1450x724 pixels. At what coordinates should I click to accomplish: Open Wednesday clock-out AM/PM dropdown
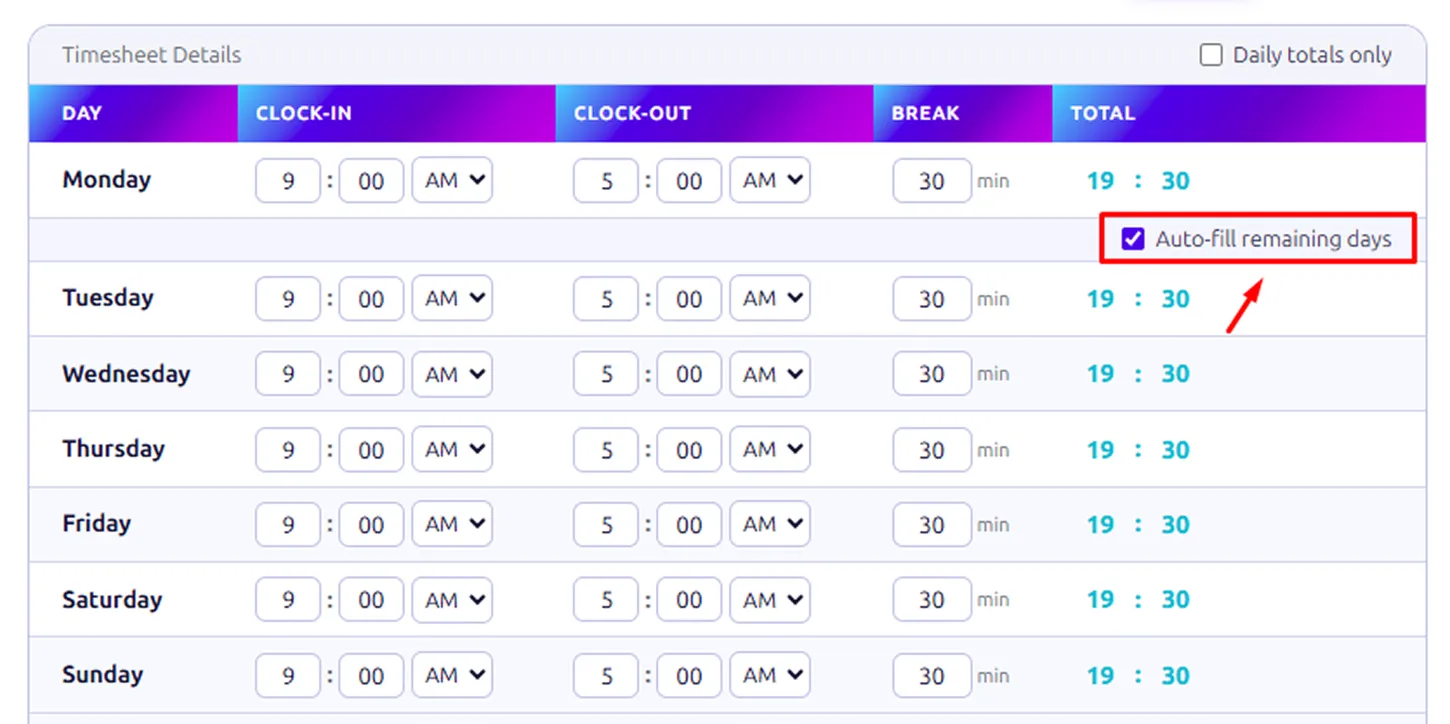point(770,374)
